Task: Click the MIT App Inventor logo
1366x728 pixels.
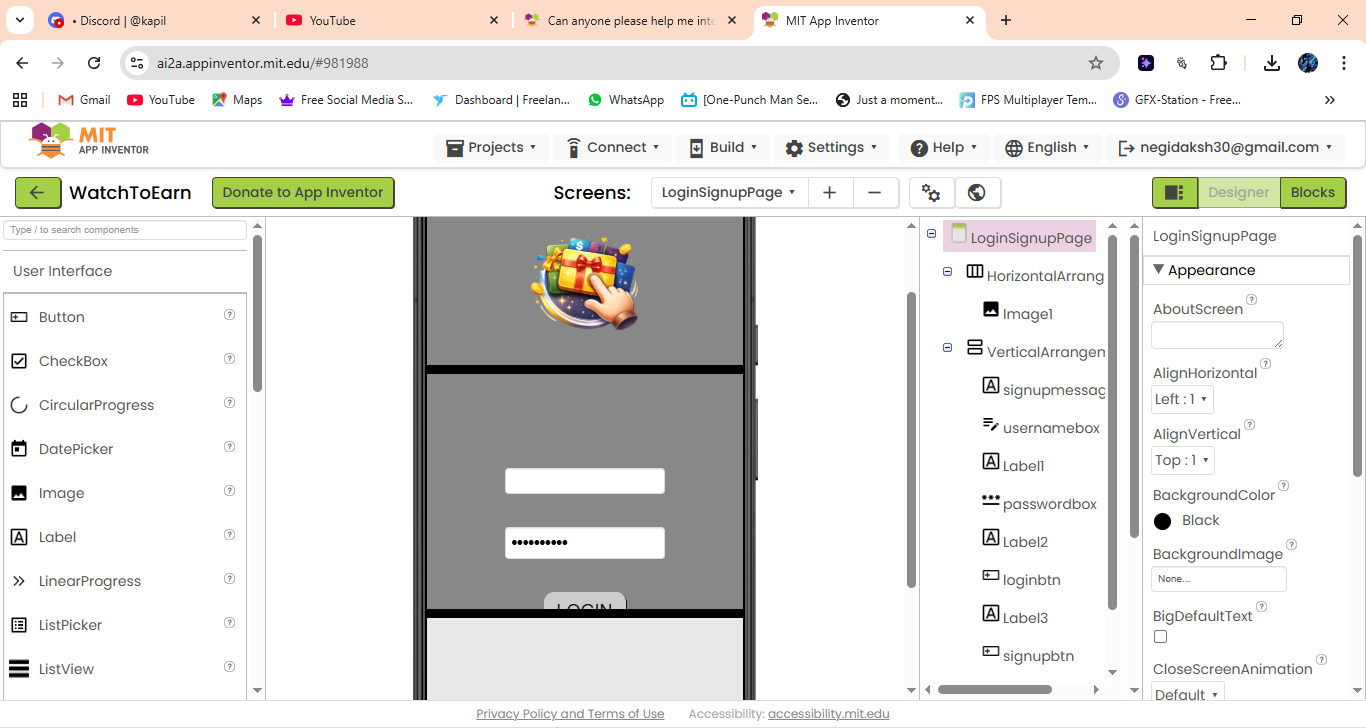Action: click(89, 142)
